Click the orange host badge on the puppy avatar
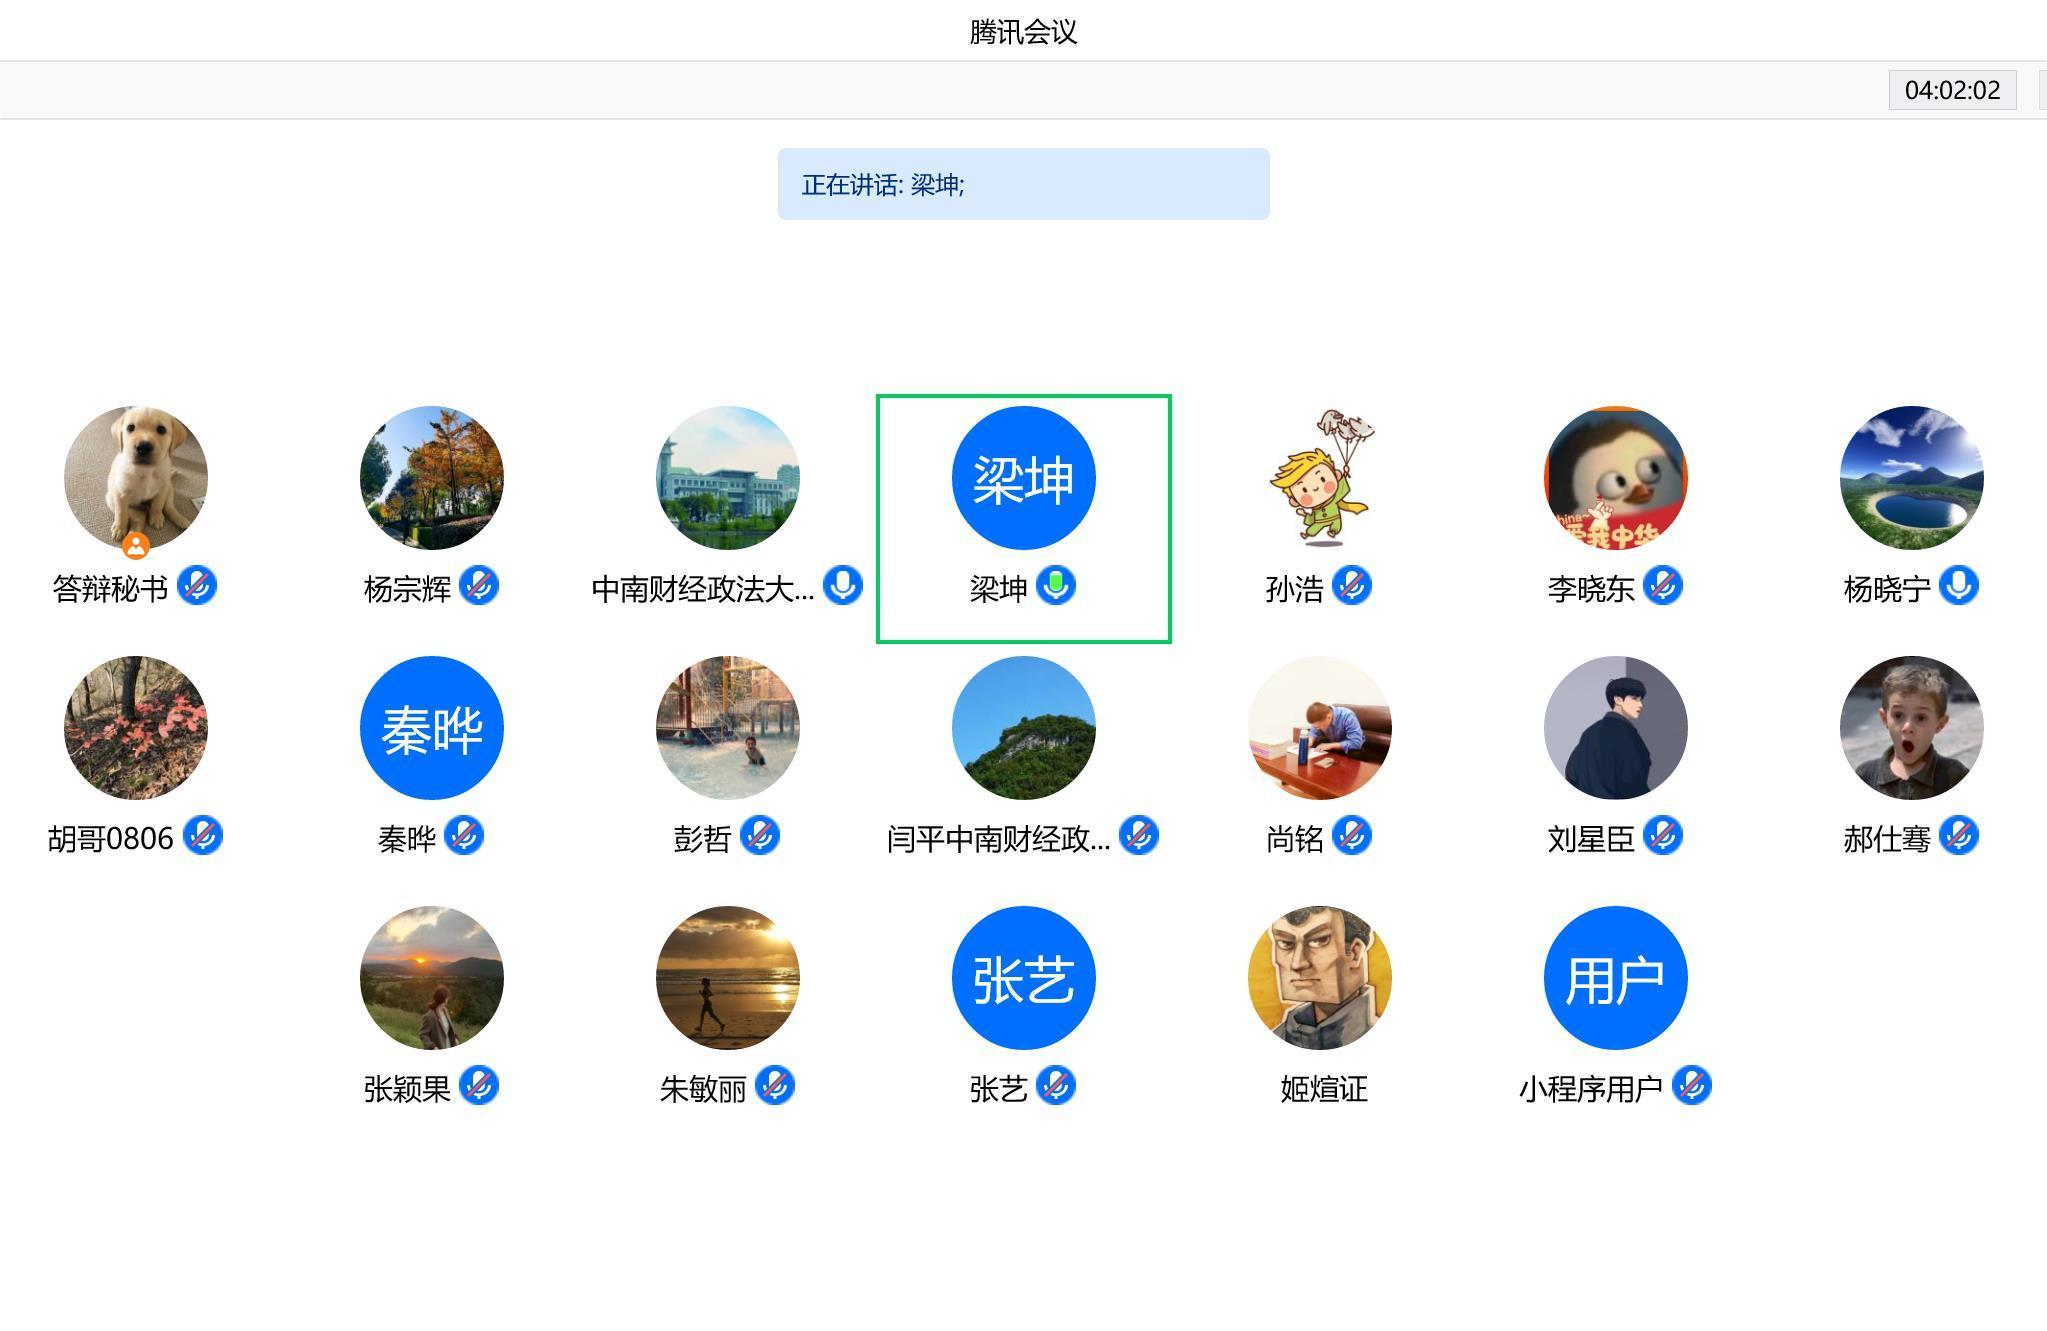This screenshot has height=1331, width=2047. 136,546
